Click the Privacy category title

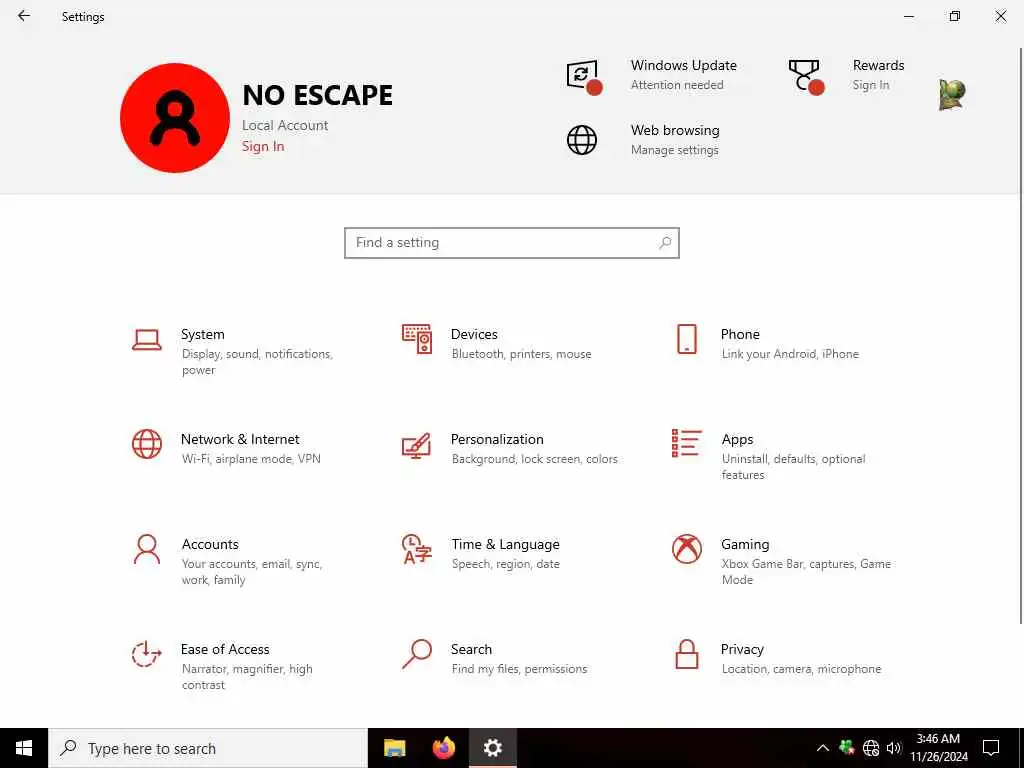pos(742,649)
